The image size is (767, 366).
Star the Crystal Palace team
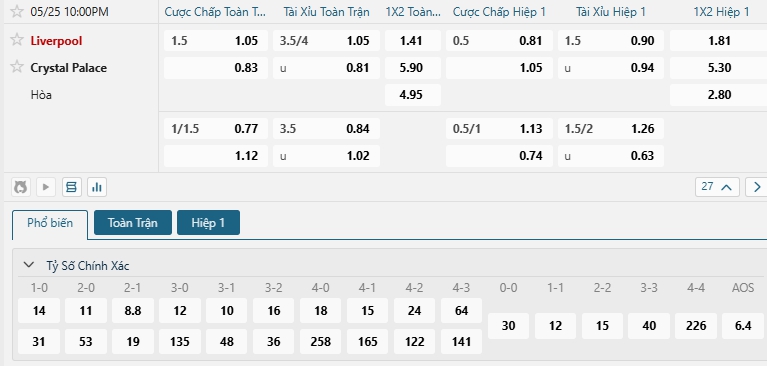click(x=17, y=67)
